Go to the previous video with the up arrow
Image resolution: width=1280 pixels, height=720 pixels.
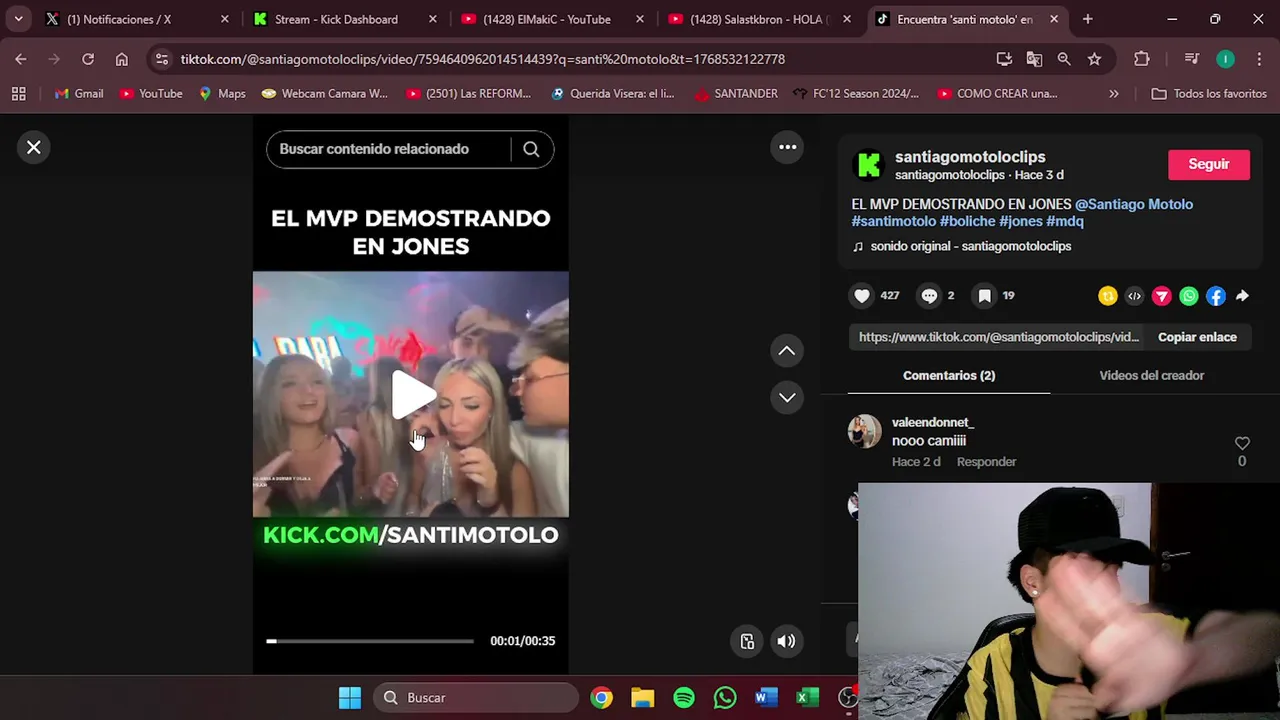click(787, 351)
